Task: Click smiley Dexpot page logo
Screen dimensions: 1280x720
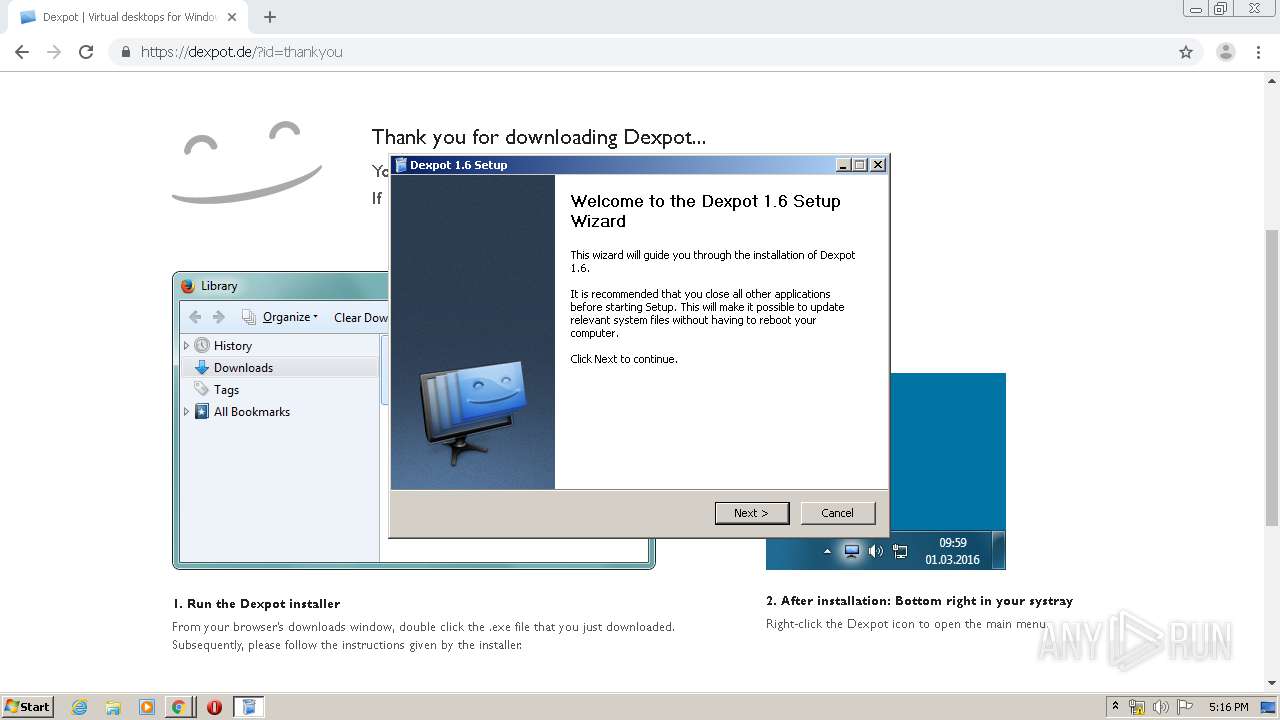Action: [247, 162]
